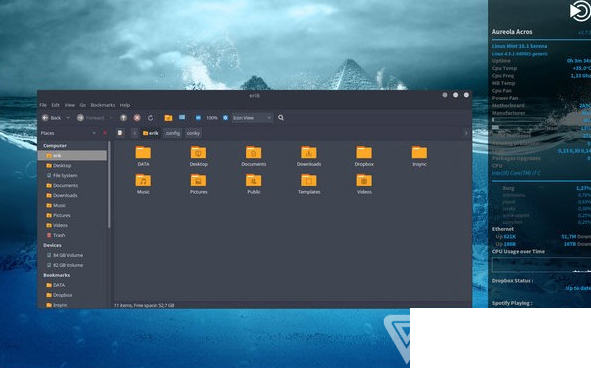The height and width of the screenshot is (368, 591).
Task: Zoom out with the icon before 100%
Action: click(x=198, y=118)
